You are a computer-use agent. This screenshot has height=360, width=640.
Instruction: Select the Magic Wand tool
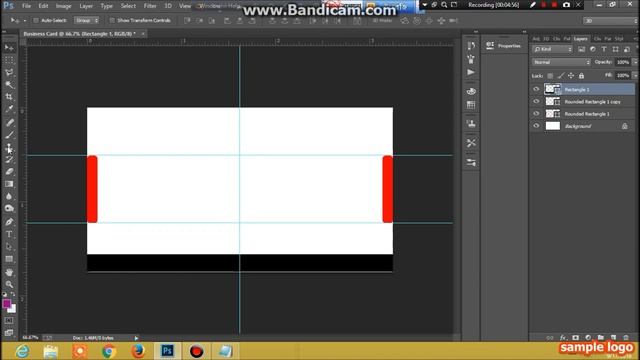pos(9,84)
